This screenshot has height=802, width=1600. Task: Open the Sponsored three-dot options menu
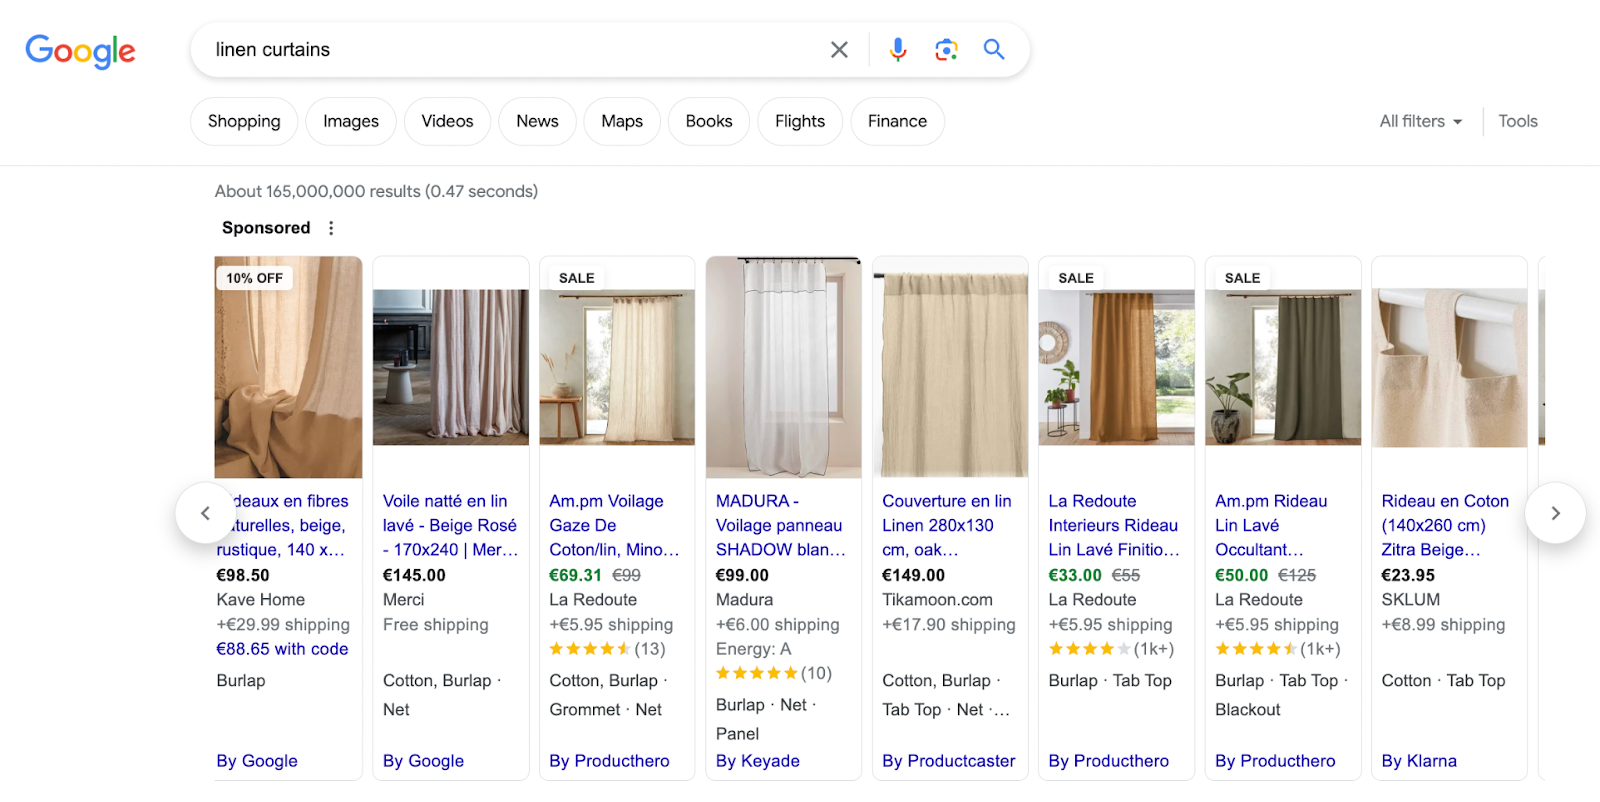tap(331, 228)
